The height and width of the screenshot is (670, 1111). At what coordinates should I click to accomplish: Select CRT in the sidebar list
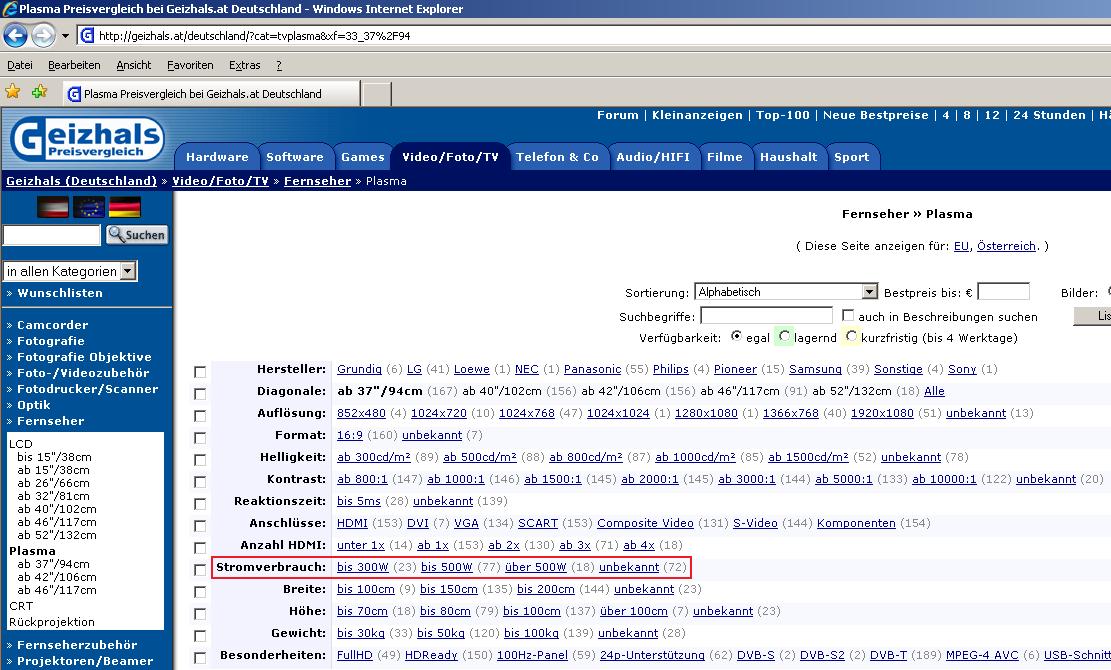pyautogui.click(x=21, y=606)
